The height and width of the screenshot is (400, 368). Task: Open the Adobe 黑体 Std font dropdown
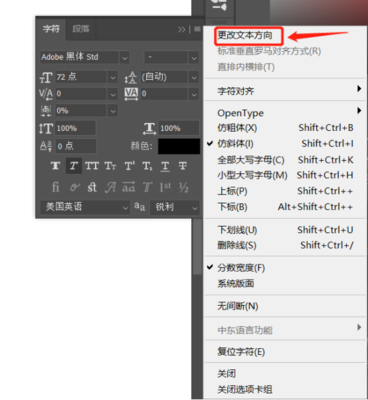coord(124,57)
